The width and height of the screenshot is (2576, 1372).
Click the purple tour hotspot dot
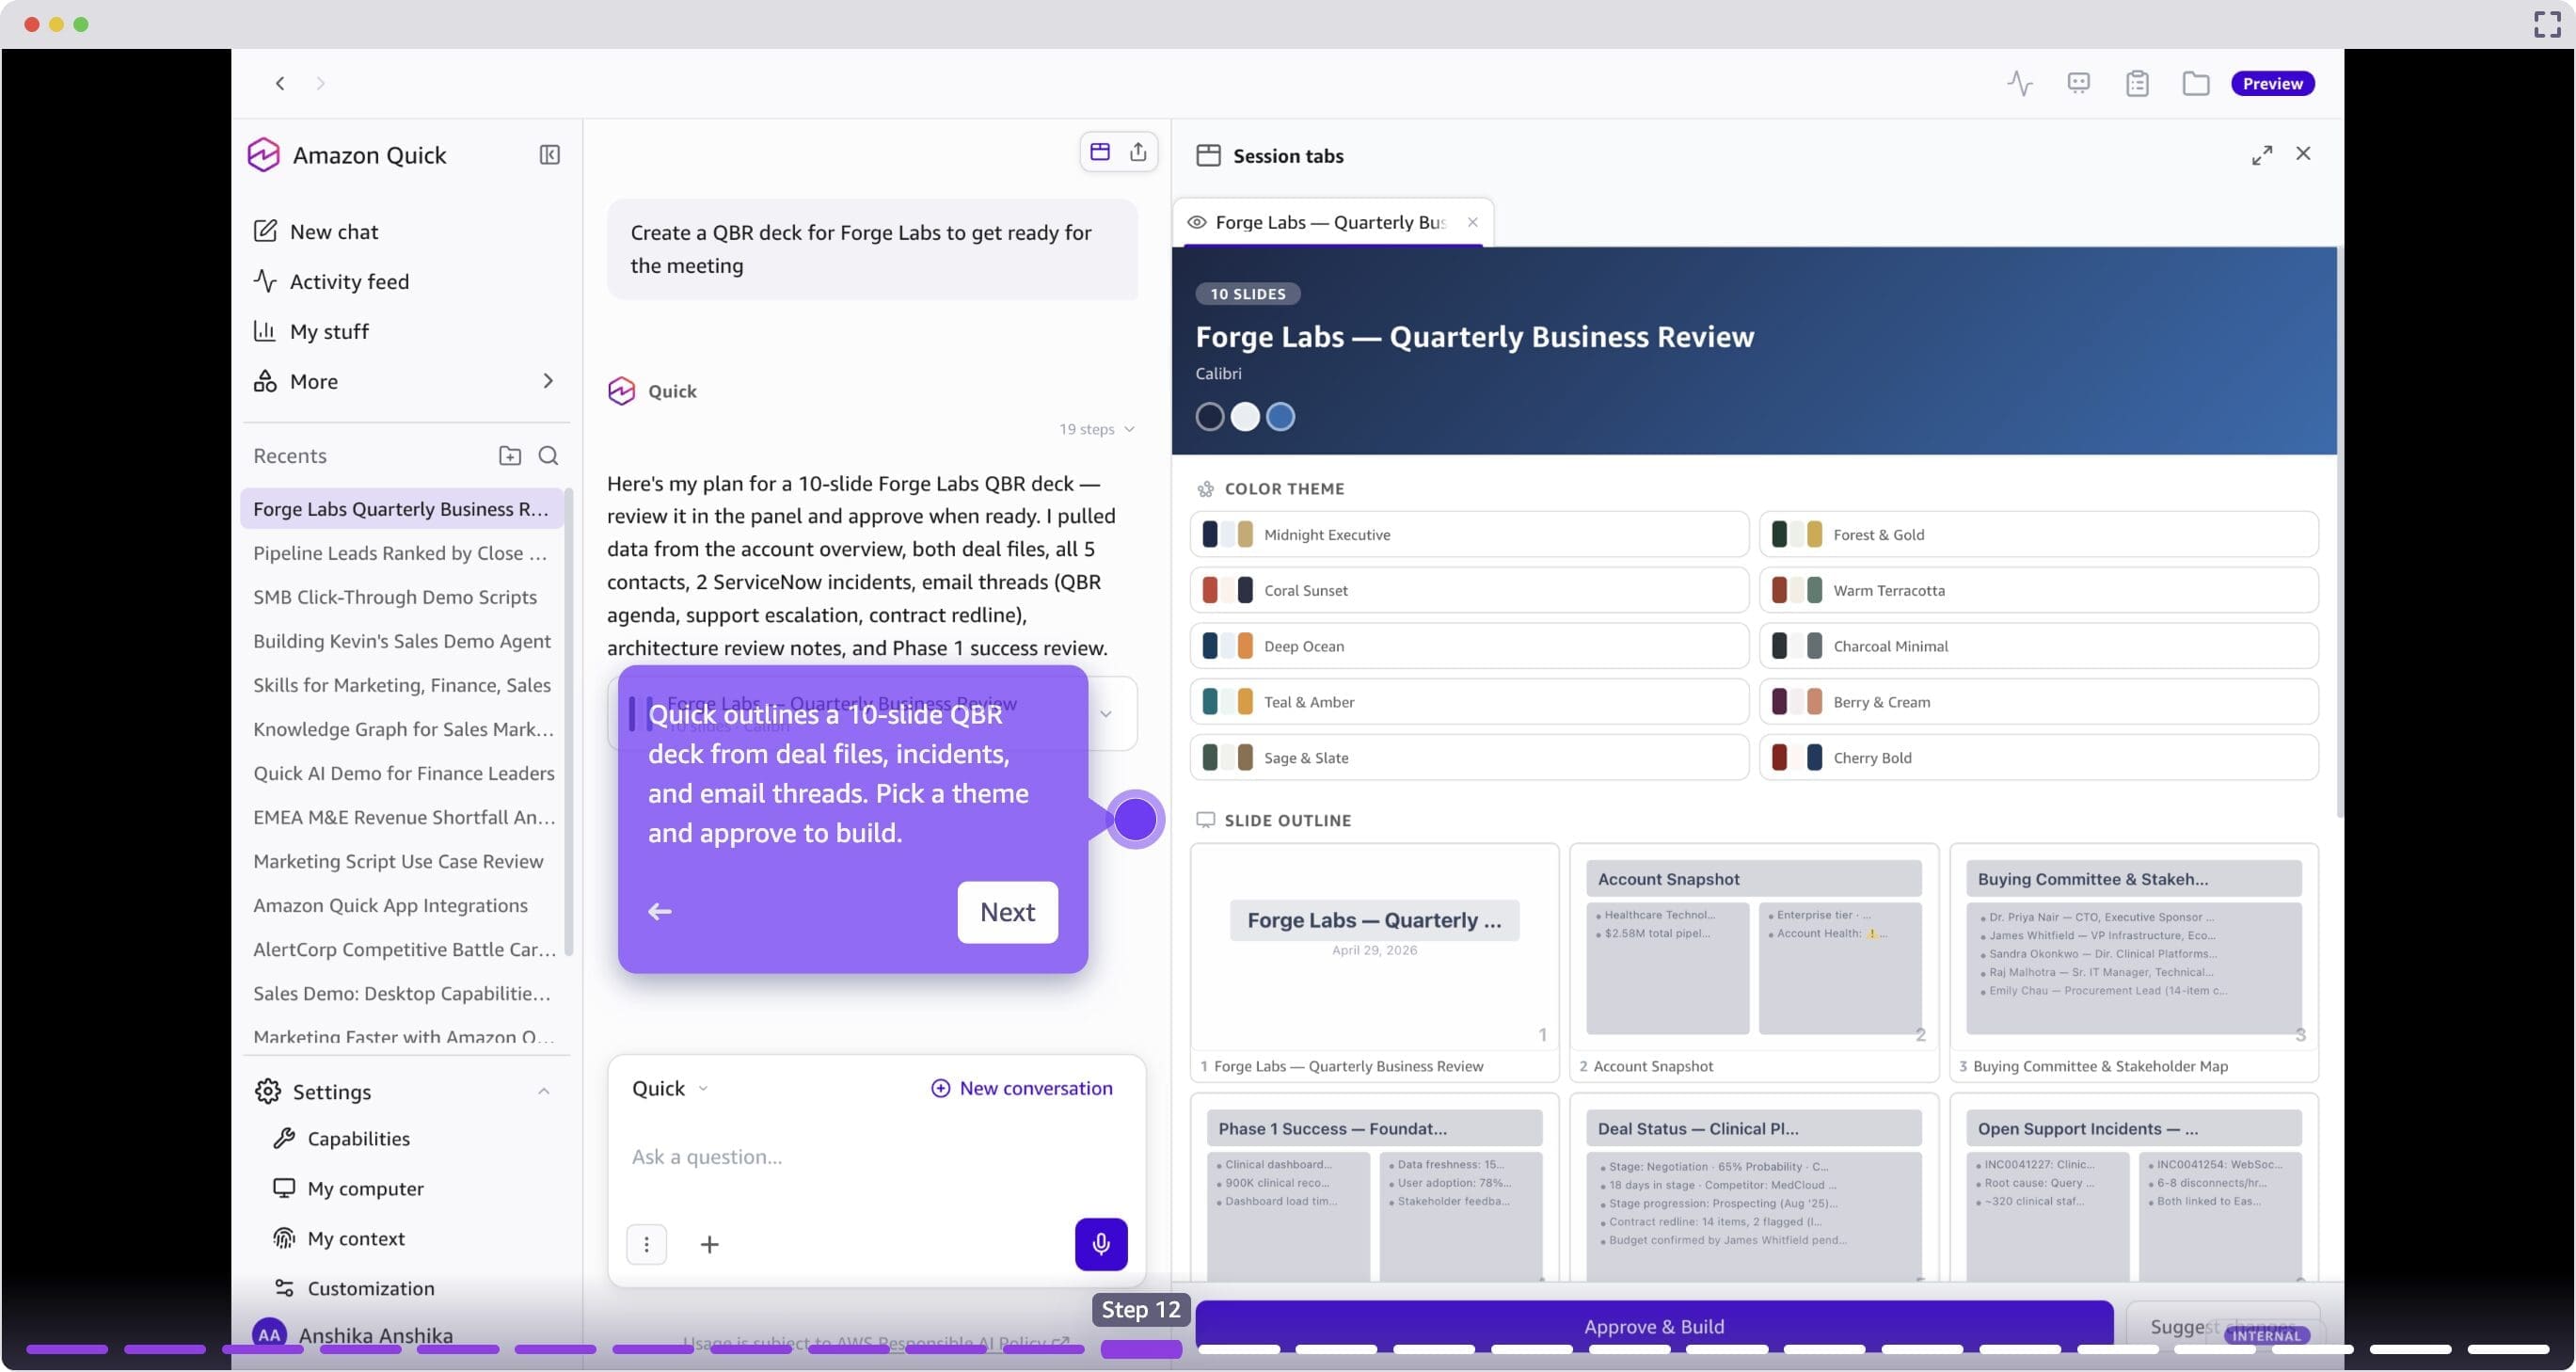(1134, 819)
